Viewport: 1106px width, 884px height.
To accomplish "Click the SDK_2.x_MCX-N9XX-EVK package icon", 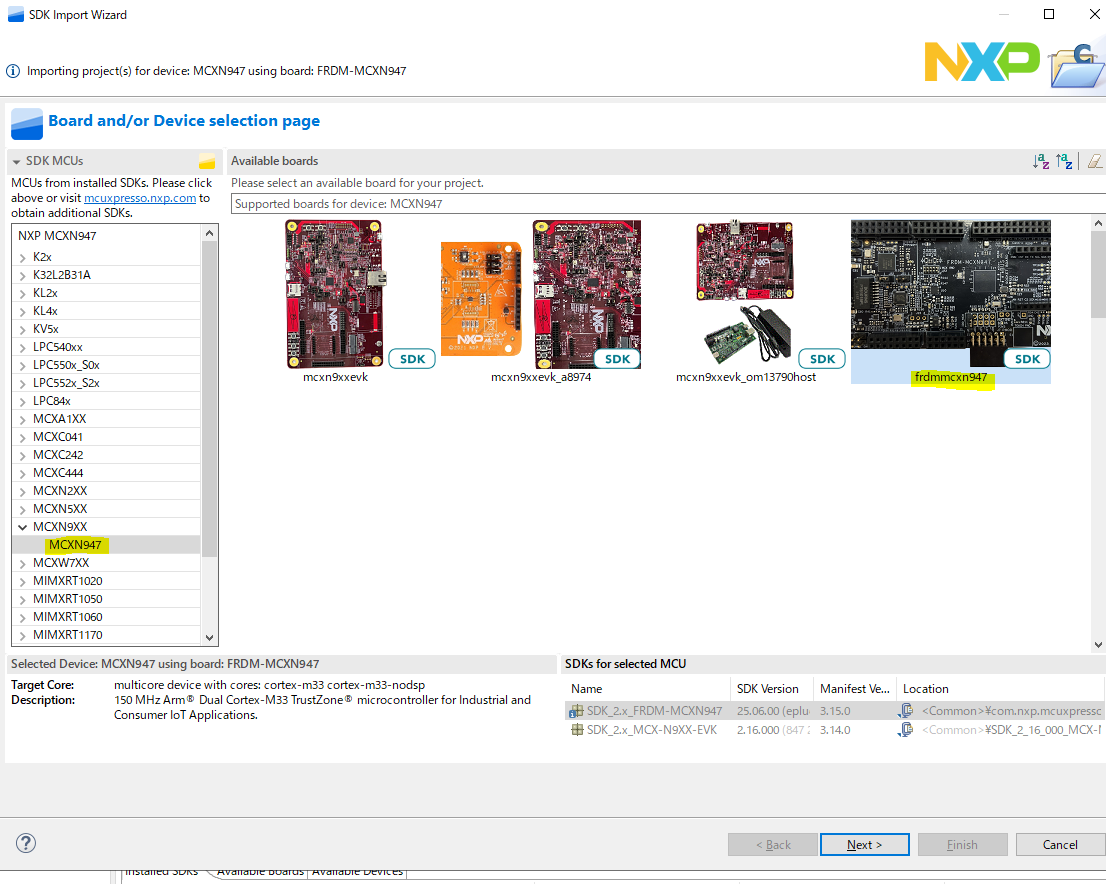I will point(577,730).
